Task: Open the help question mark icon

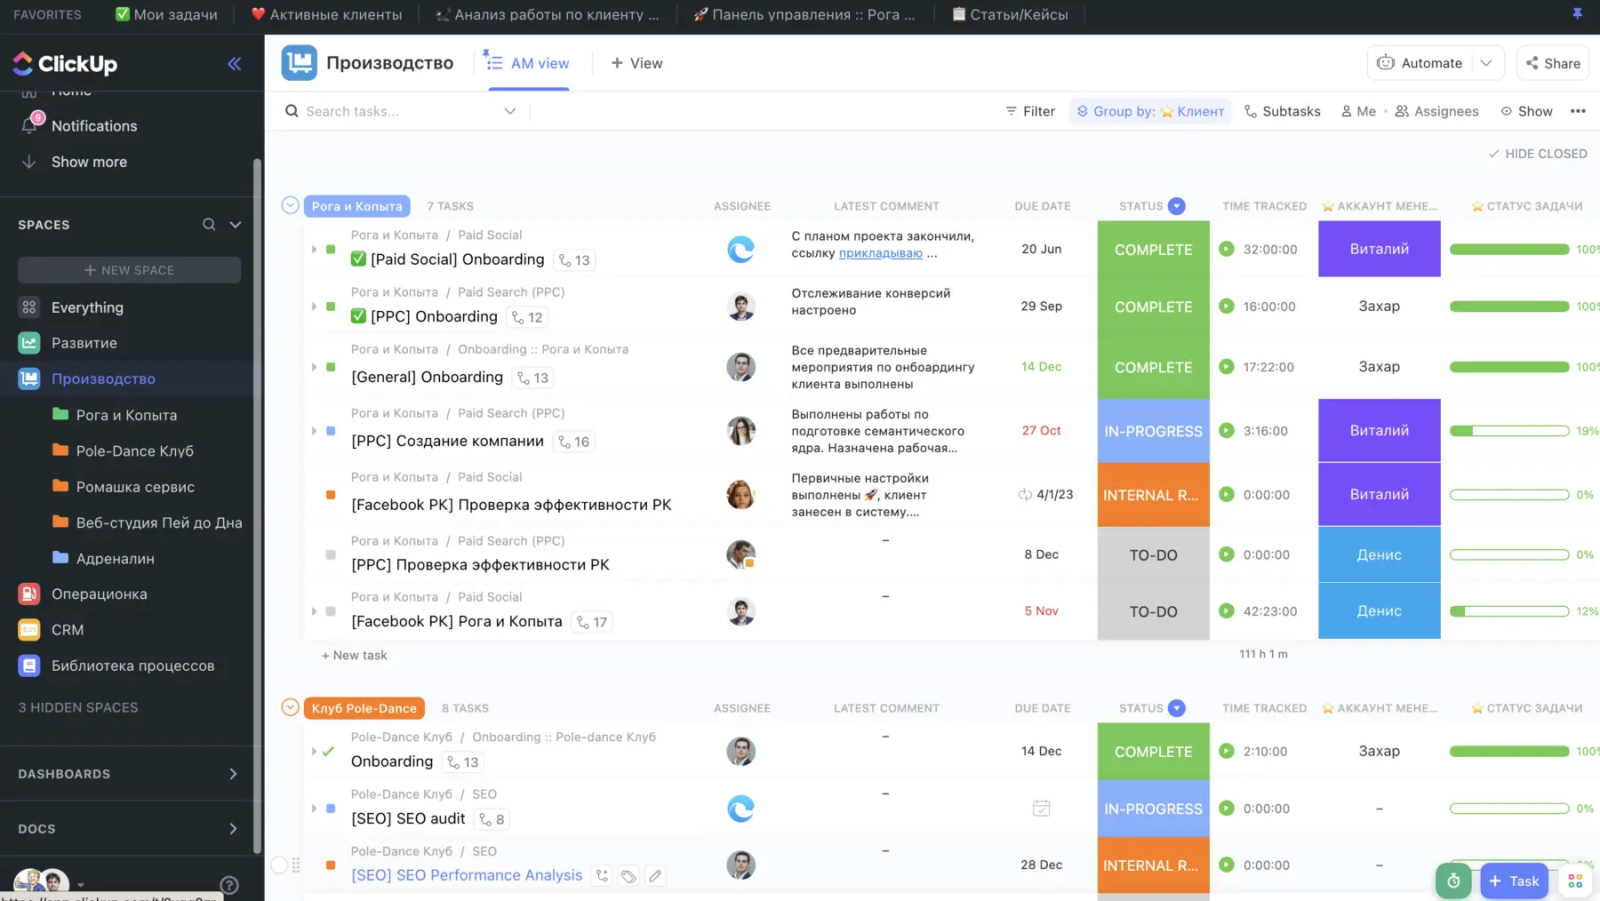Action: pyautogui.click(x=229, y=884)
